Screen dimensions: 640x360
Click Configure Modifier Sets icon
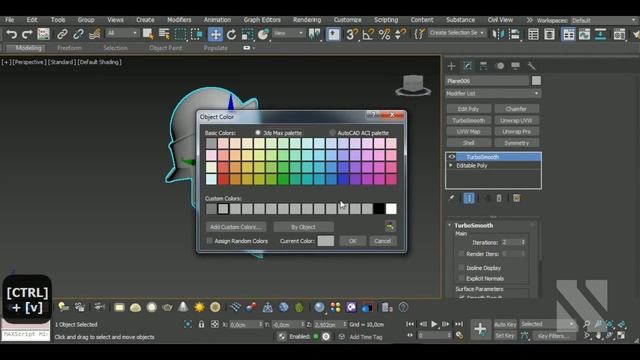pyautogui.click(x=516, y=198)
